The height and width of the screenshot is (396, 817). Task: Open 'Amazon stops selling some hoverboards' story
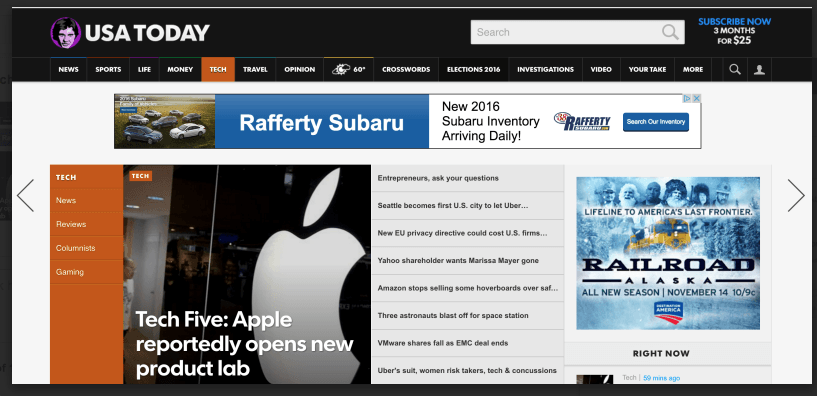tap(467, 288)
